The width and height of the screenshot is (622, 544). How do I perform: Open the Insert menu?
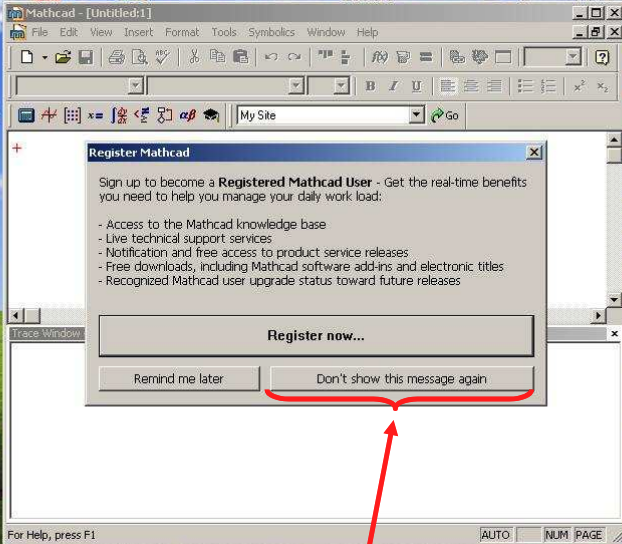click(x=138, y=32)
